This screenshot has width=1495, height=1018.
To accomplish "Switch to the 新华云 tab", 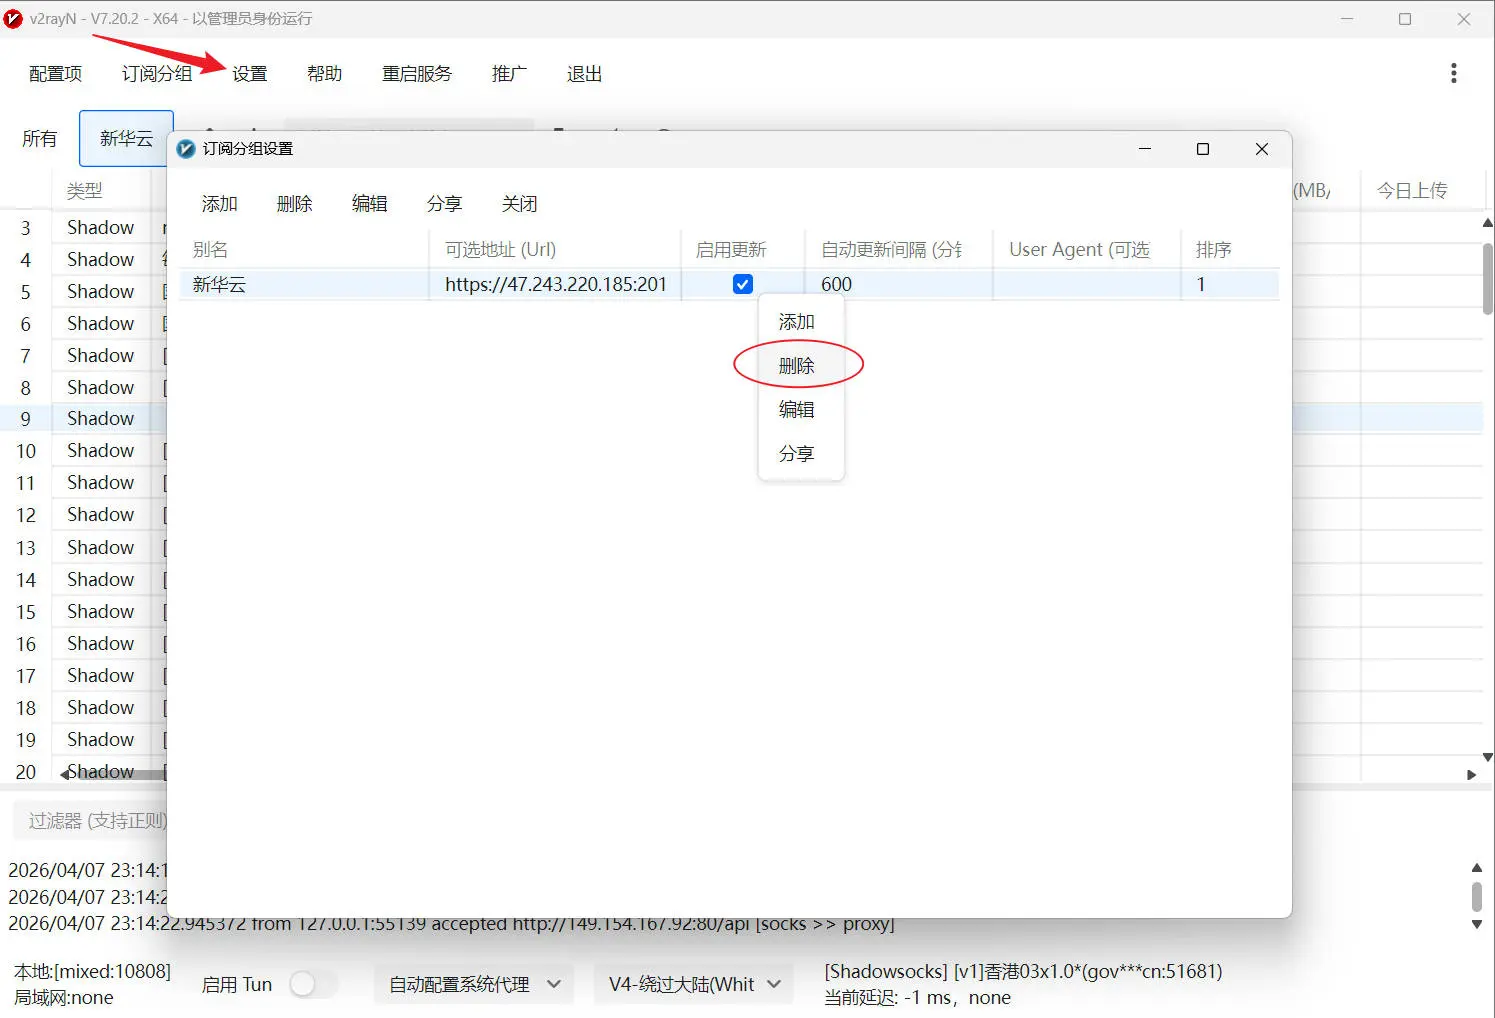I will click(125, 138).
